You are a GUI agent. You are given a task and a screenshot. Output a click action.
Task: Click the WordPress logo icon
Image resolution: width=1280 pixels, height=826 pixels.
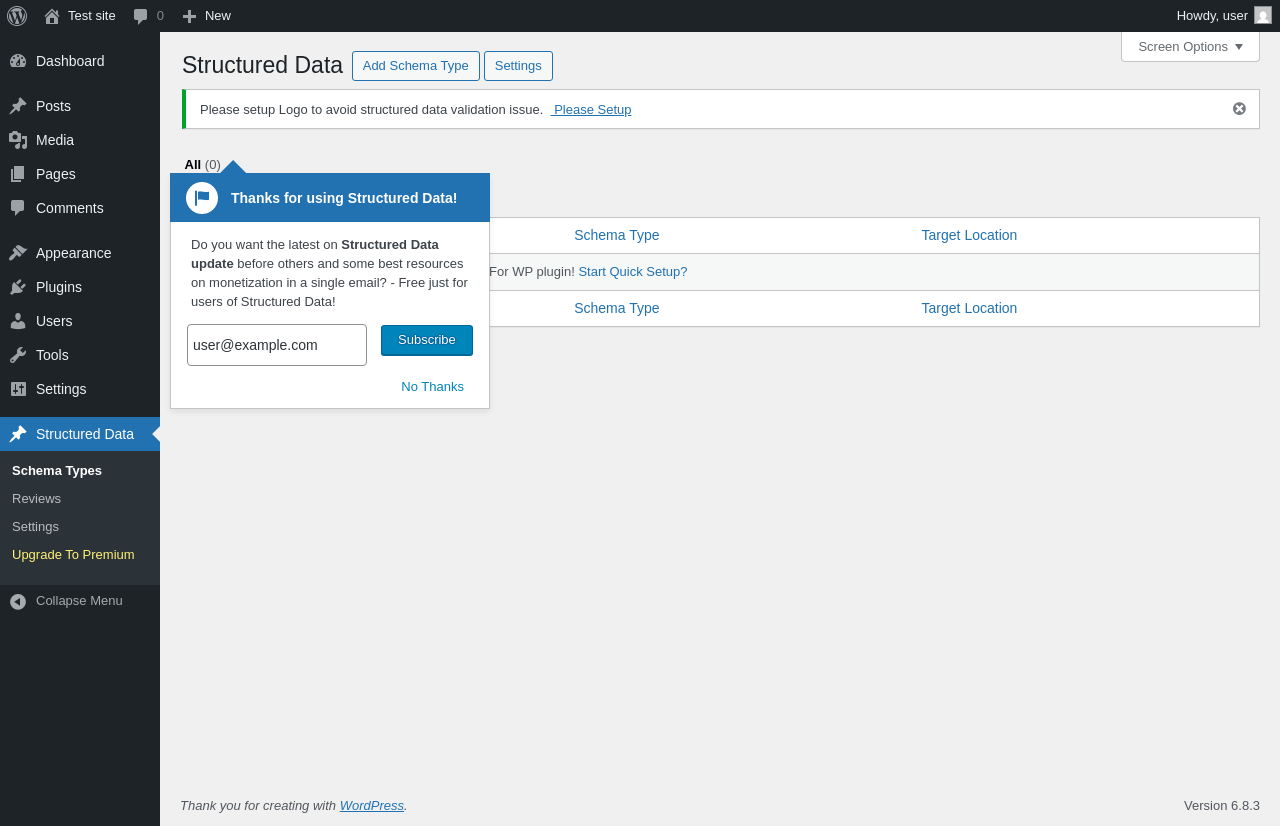click(x=17, y=16)
